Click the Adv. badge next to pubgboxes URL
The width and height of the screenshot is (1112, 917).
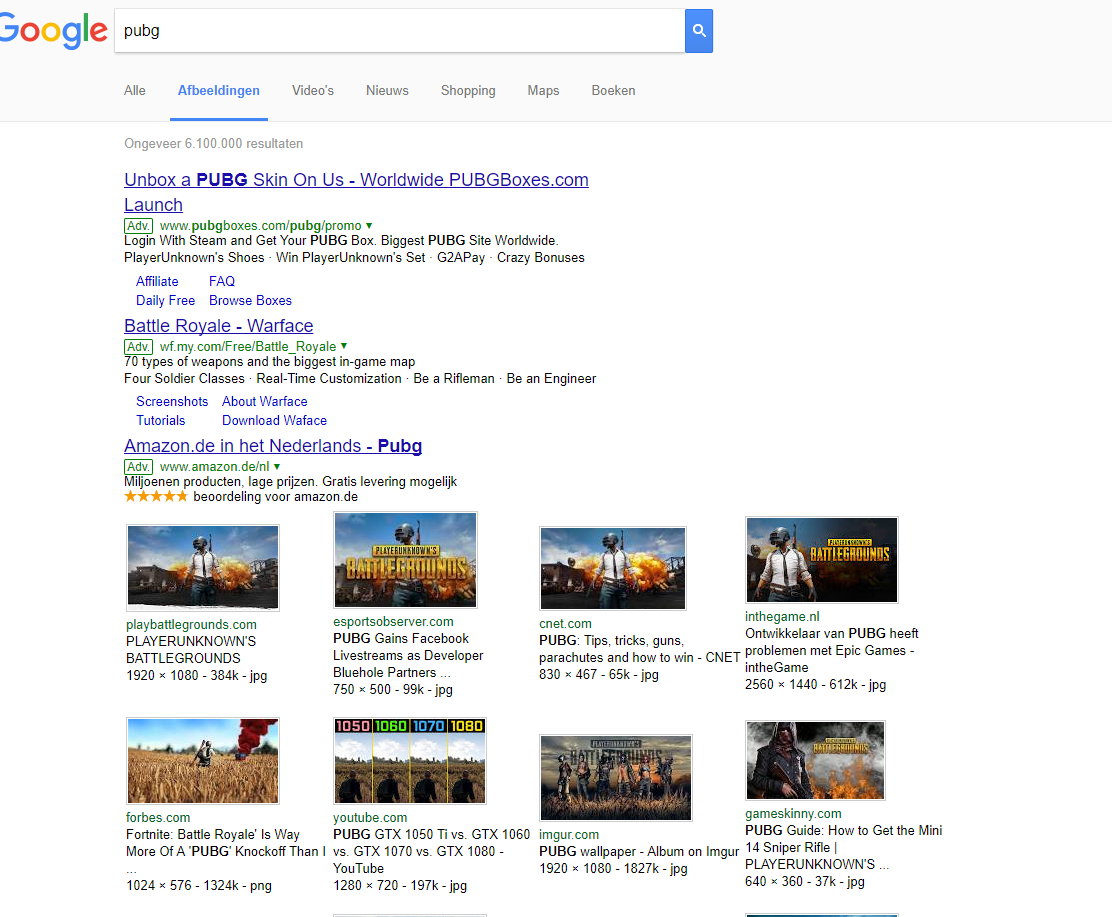[138, 226]
